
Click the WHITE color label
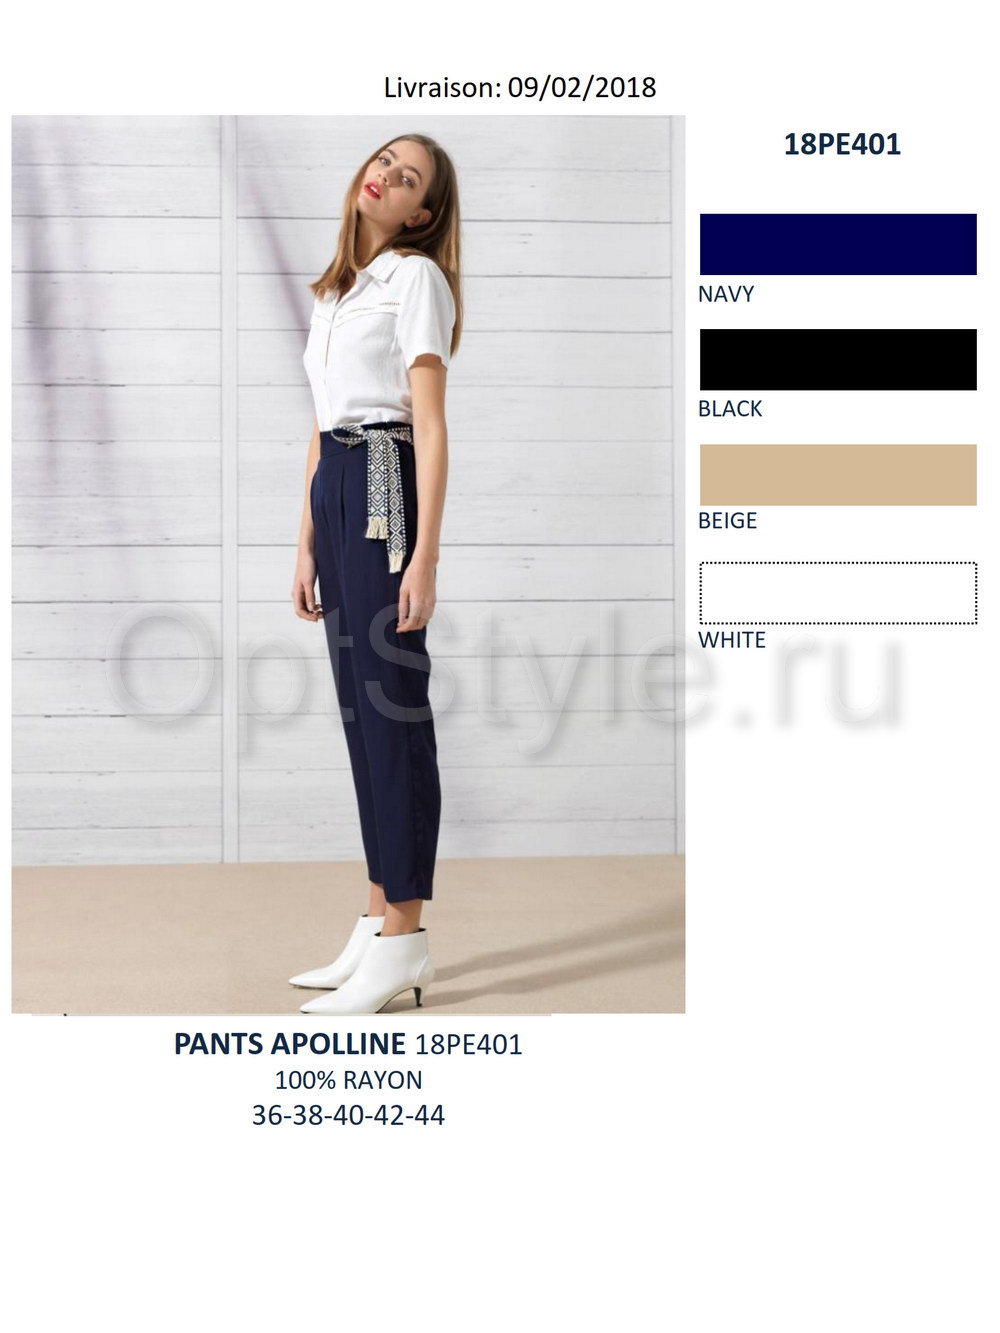point(732,640)
